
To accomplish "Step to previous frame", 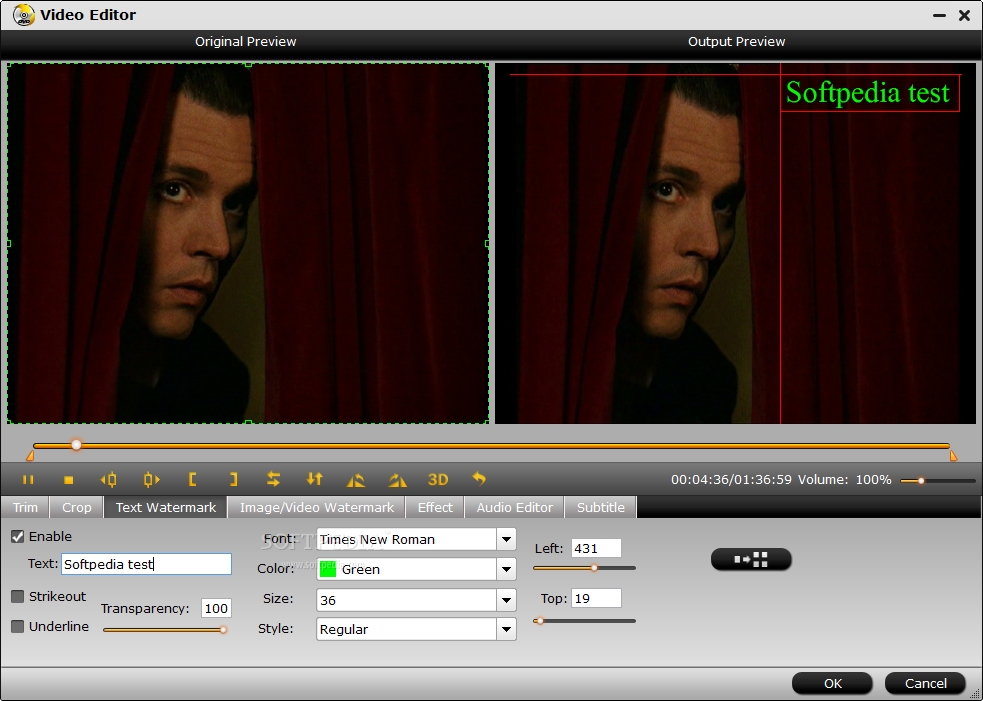I will [108, 480].
